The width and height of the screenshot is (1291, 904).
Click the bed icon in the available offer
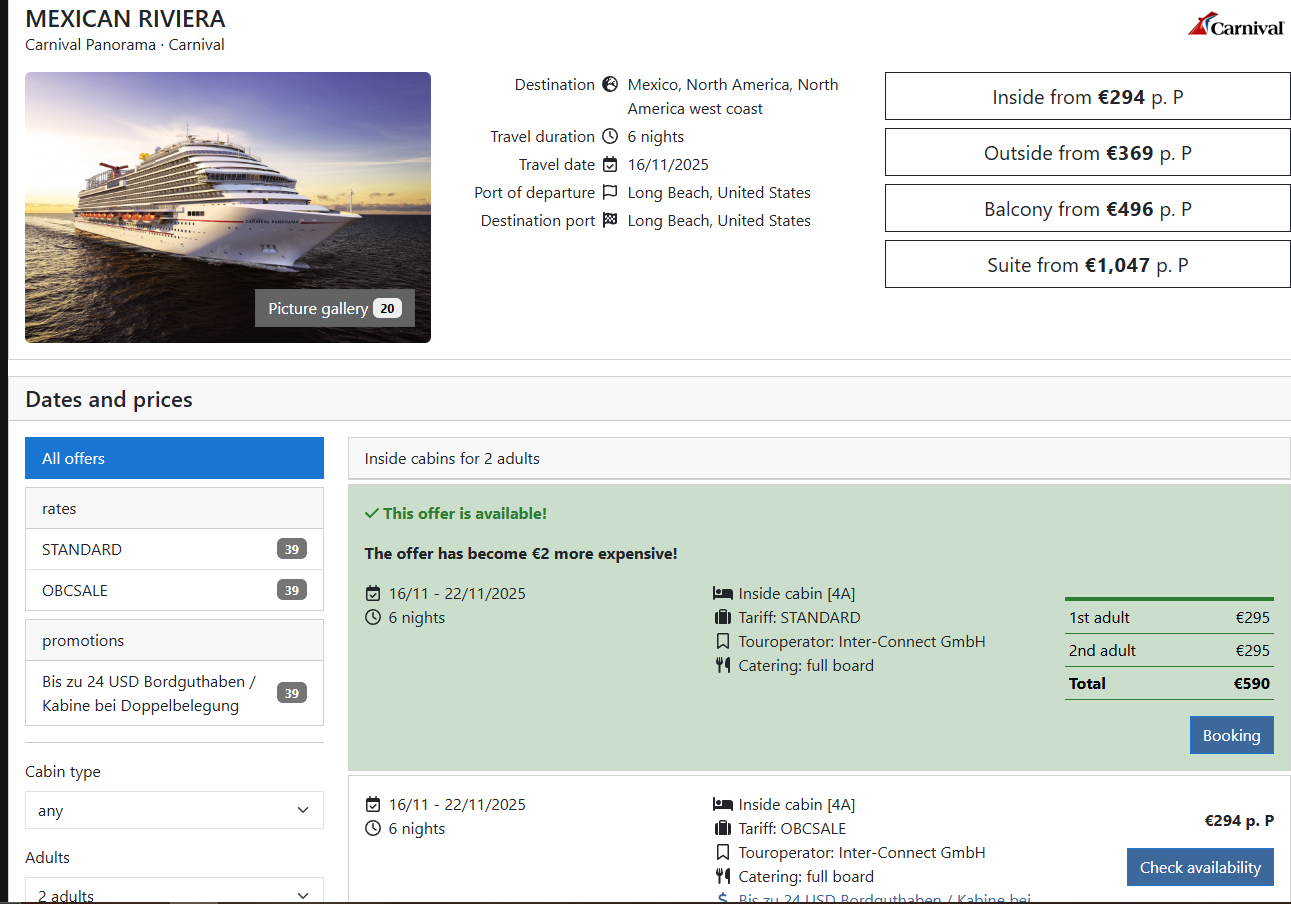723,594
